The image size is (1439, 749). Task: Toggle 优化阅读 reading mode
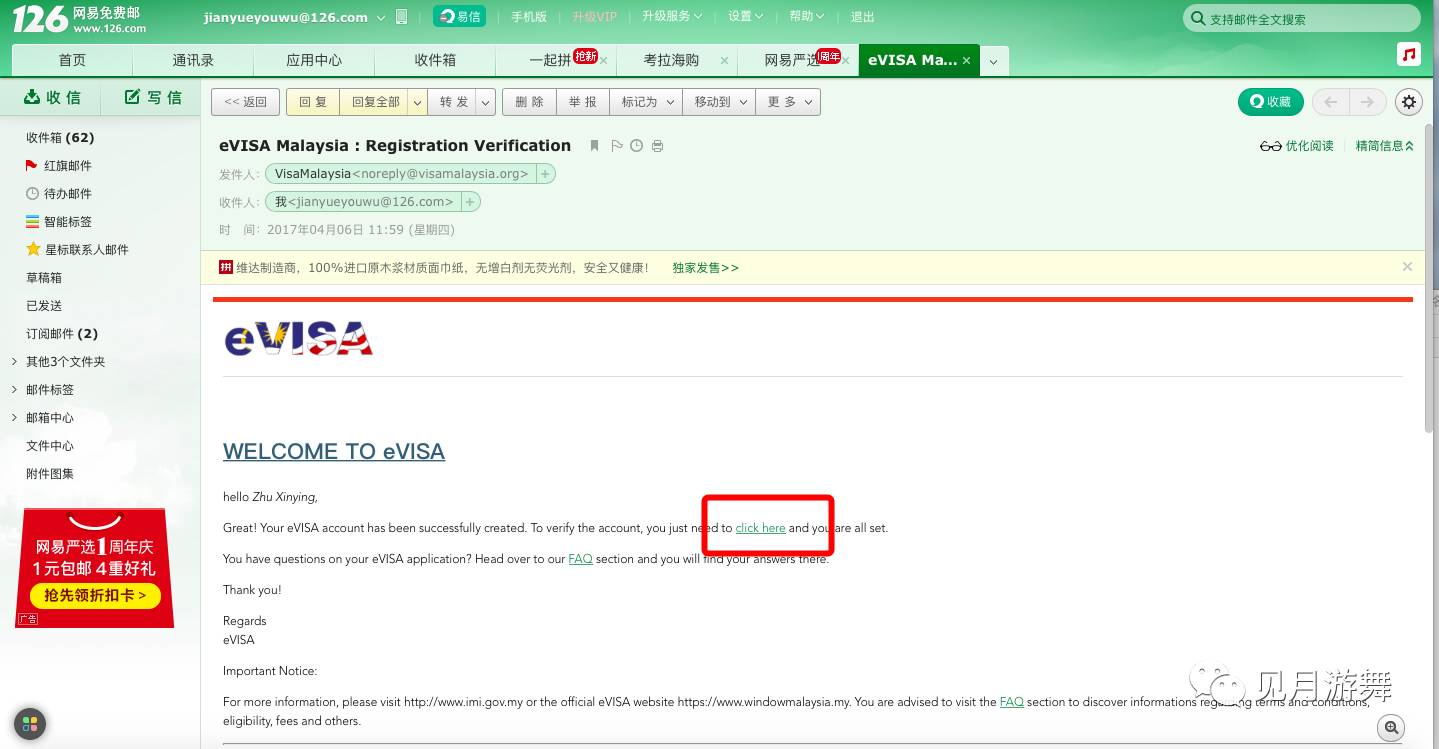pyautogui.click(x=1297, y=146)
